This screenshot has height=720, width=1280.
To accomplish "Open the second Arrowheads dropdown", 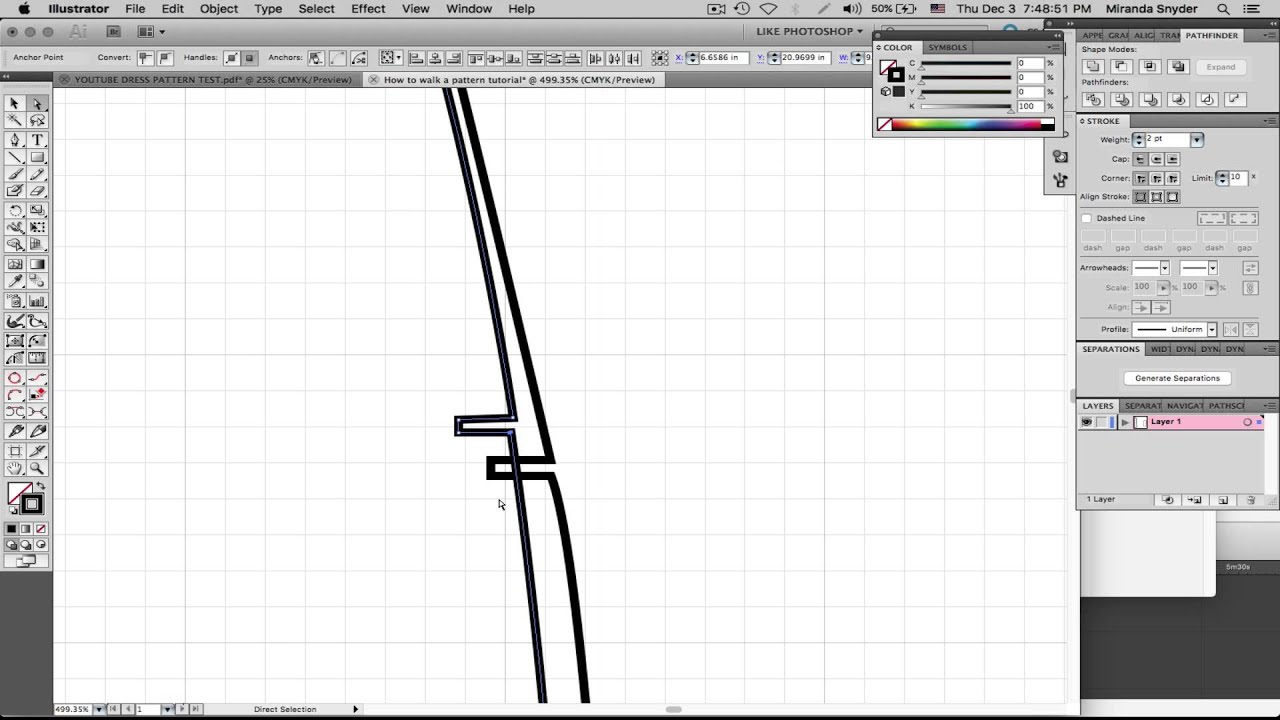I will [1212, 268].
